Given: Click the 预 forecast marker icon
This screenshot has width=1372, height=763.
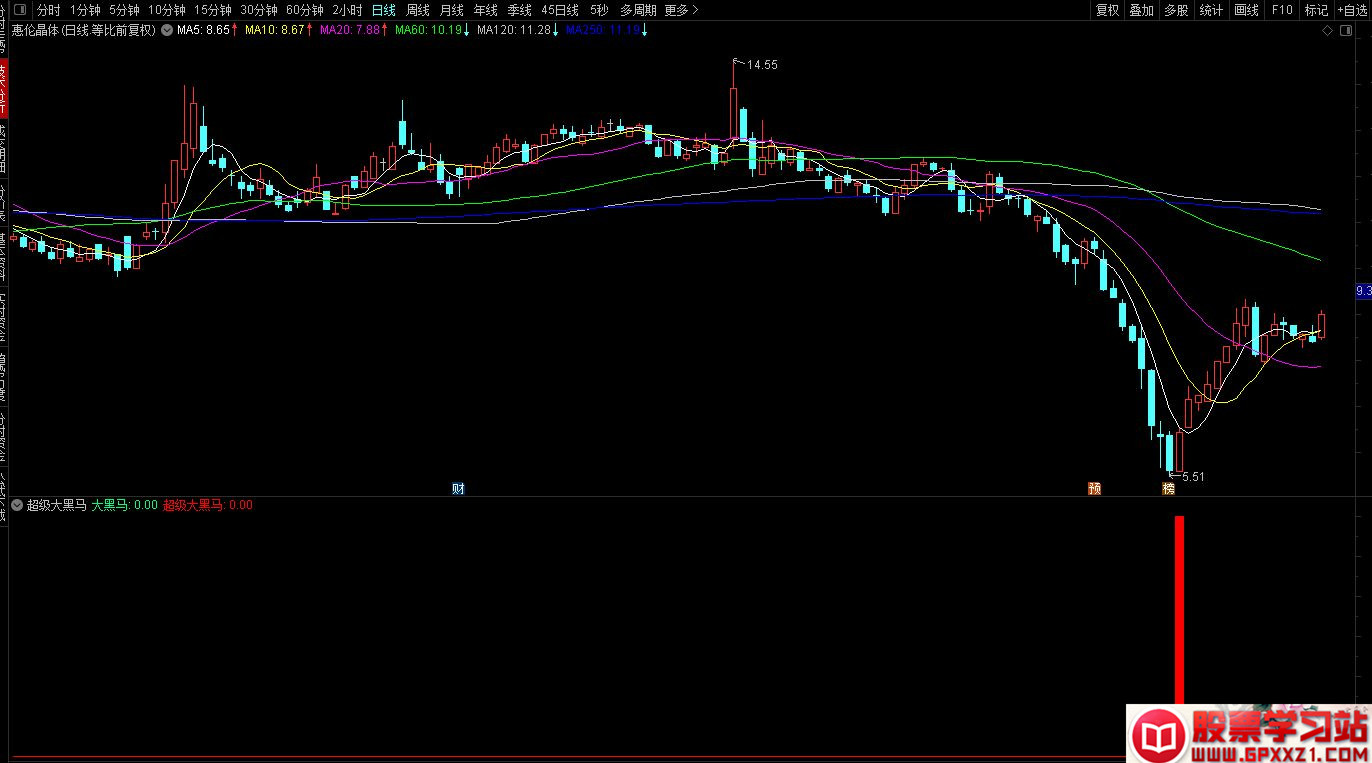Looking at the screenshot, I should (x=1094, y=489).
